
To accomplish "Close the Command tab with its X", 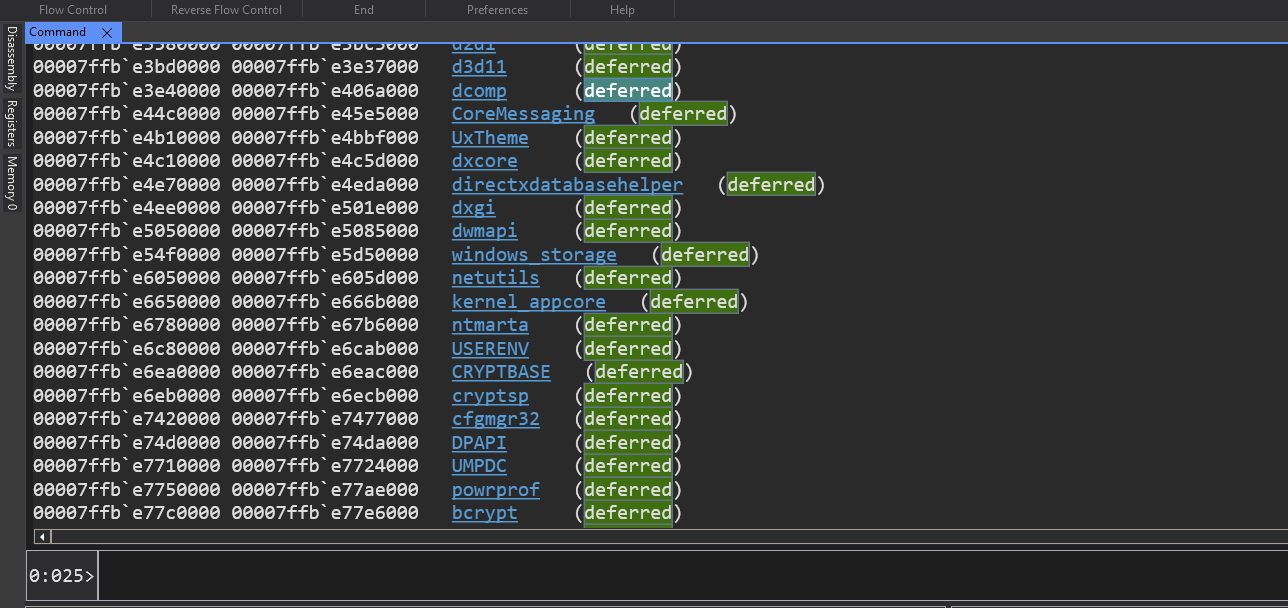I will [107, 33].
